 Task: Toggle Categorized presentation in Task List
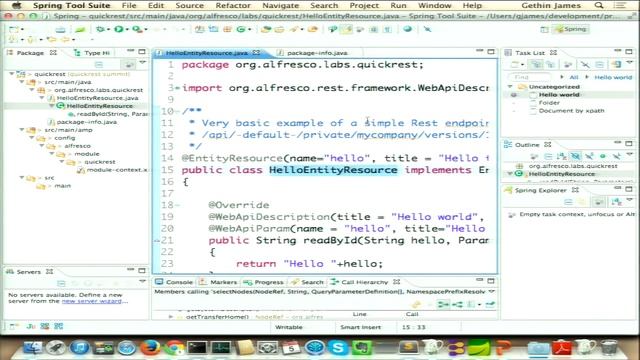click(536, 64)
